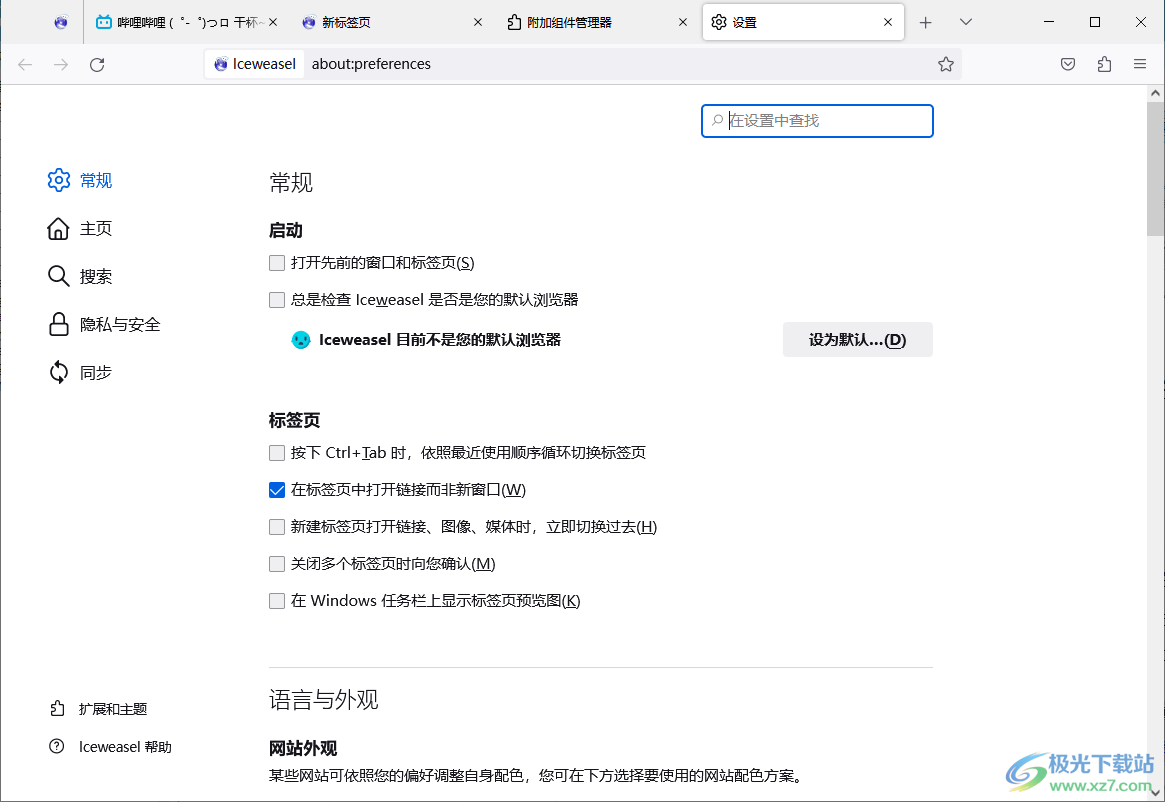Click the magnifier icon in settings search
Viewport: 1165px width, 802px height.
(x=717, y=120)
